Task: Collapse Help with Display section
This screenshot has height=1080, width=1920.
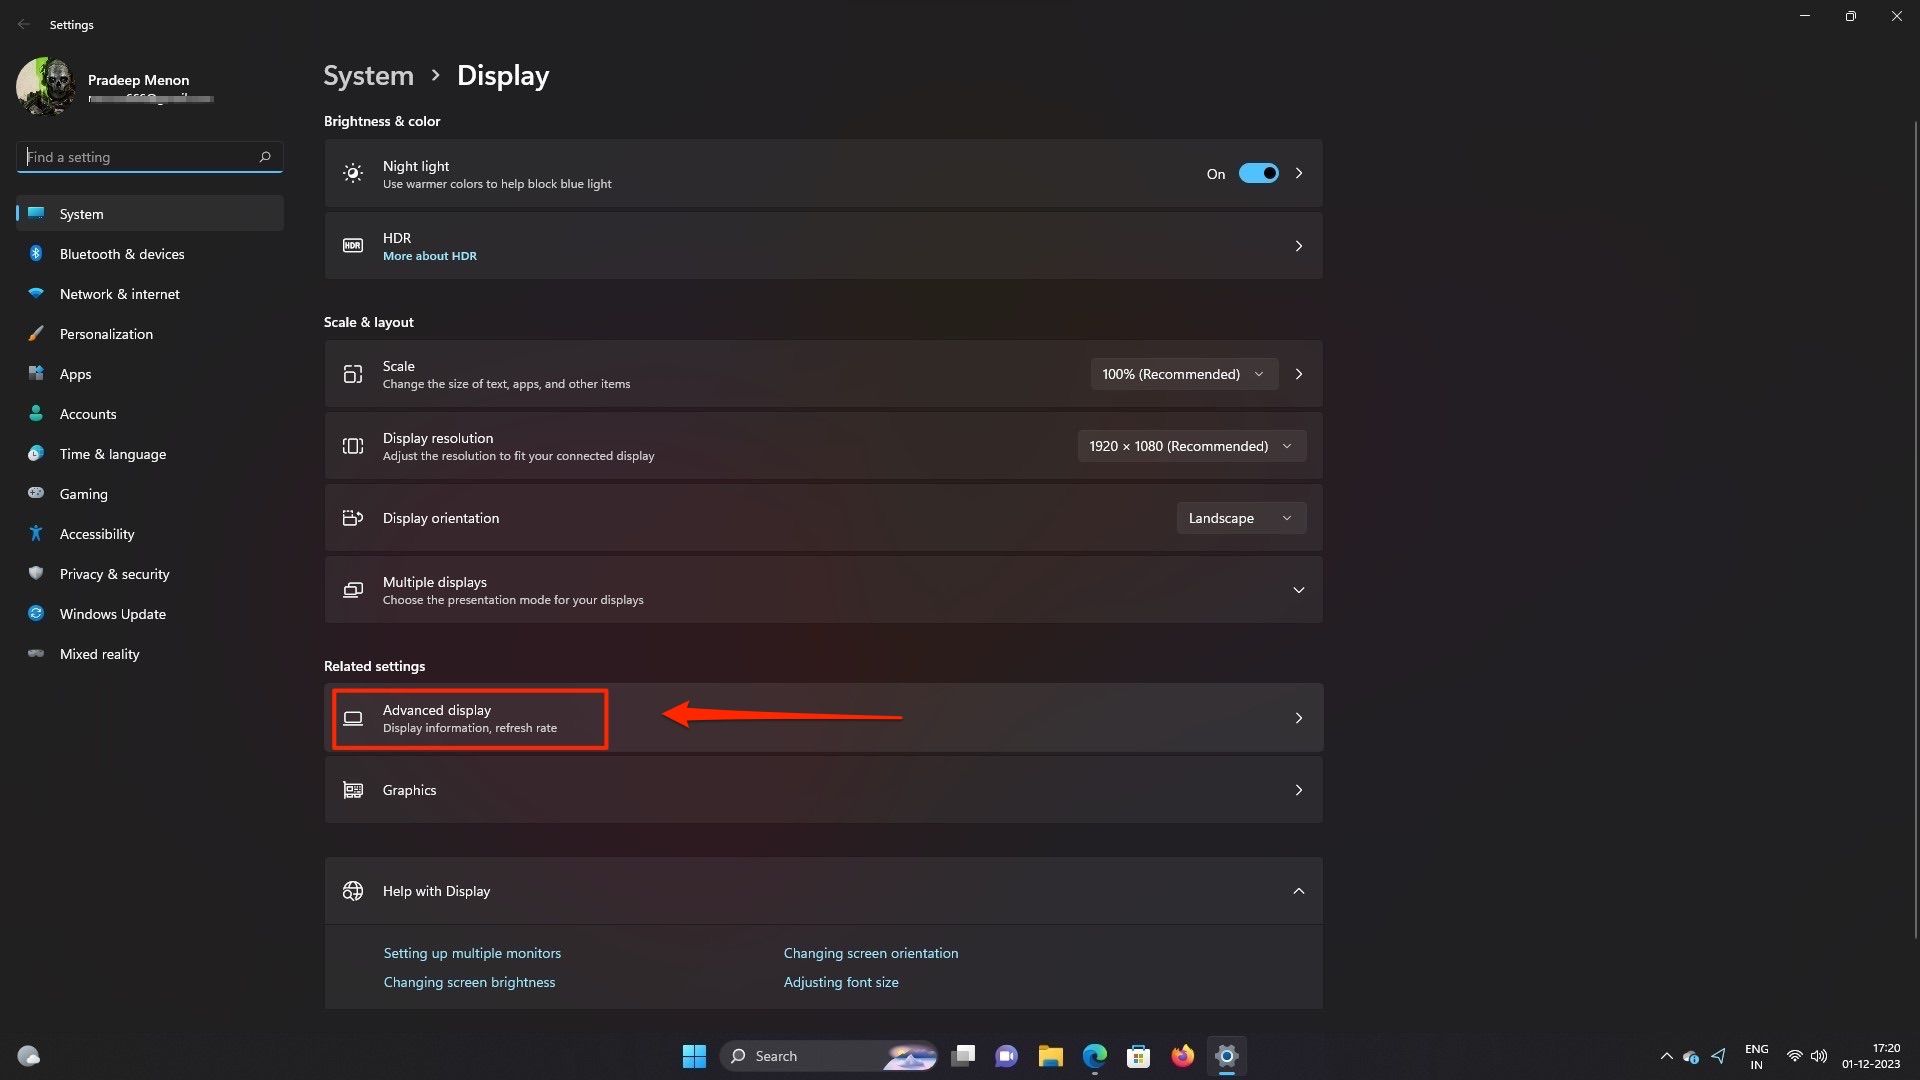Action: [x=1299, y=890]
